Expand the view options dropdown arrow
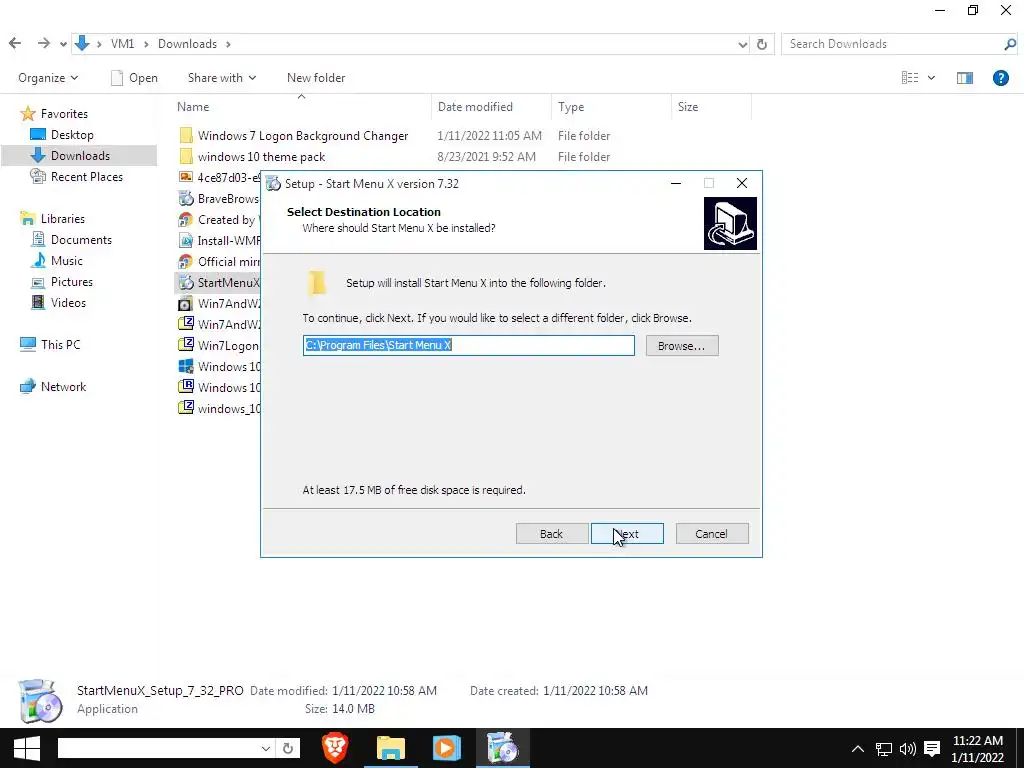 [x=931, y=78]
